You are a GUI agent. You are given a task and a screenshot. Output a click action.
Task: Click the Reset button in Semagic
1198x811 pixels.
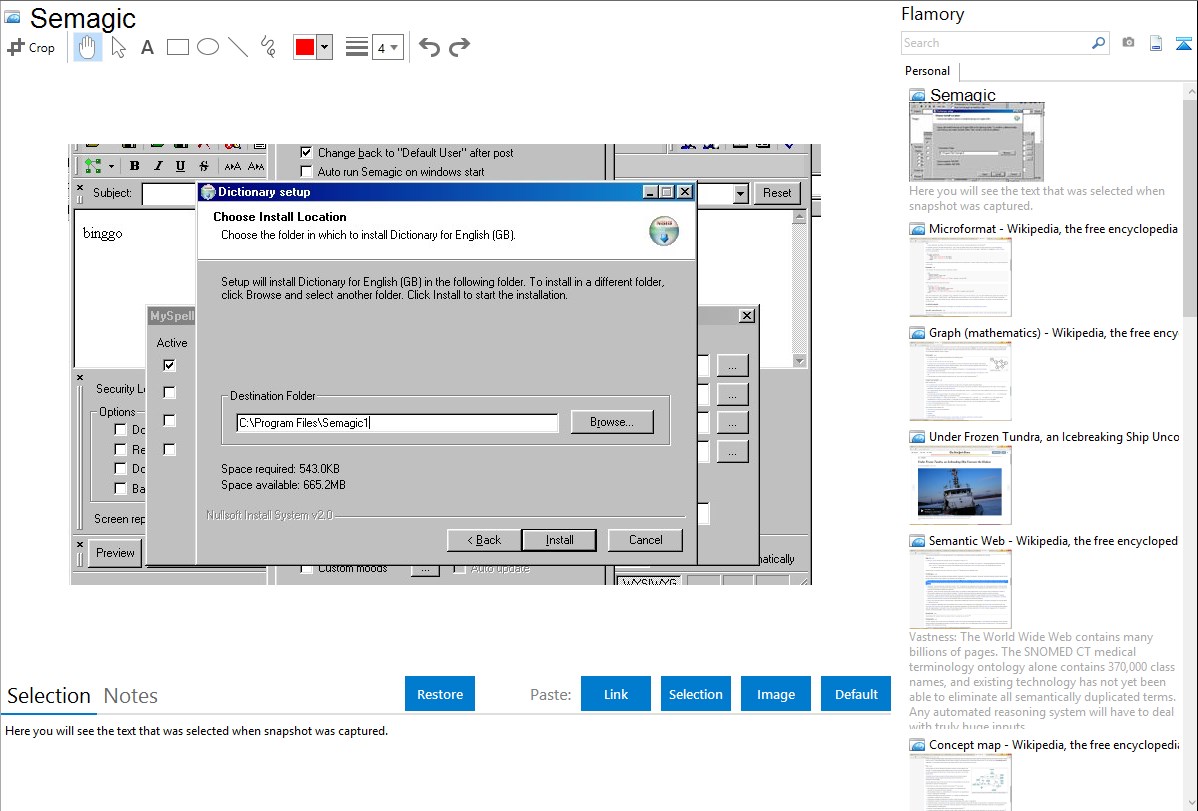(777, 193)
